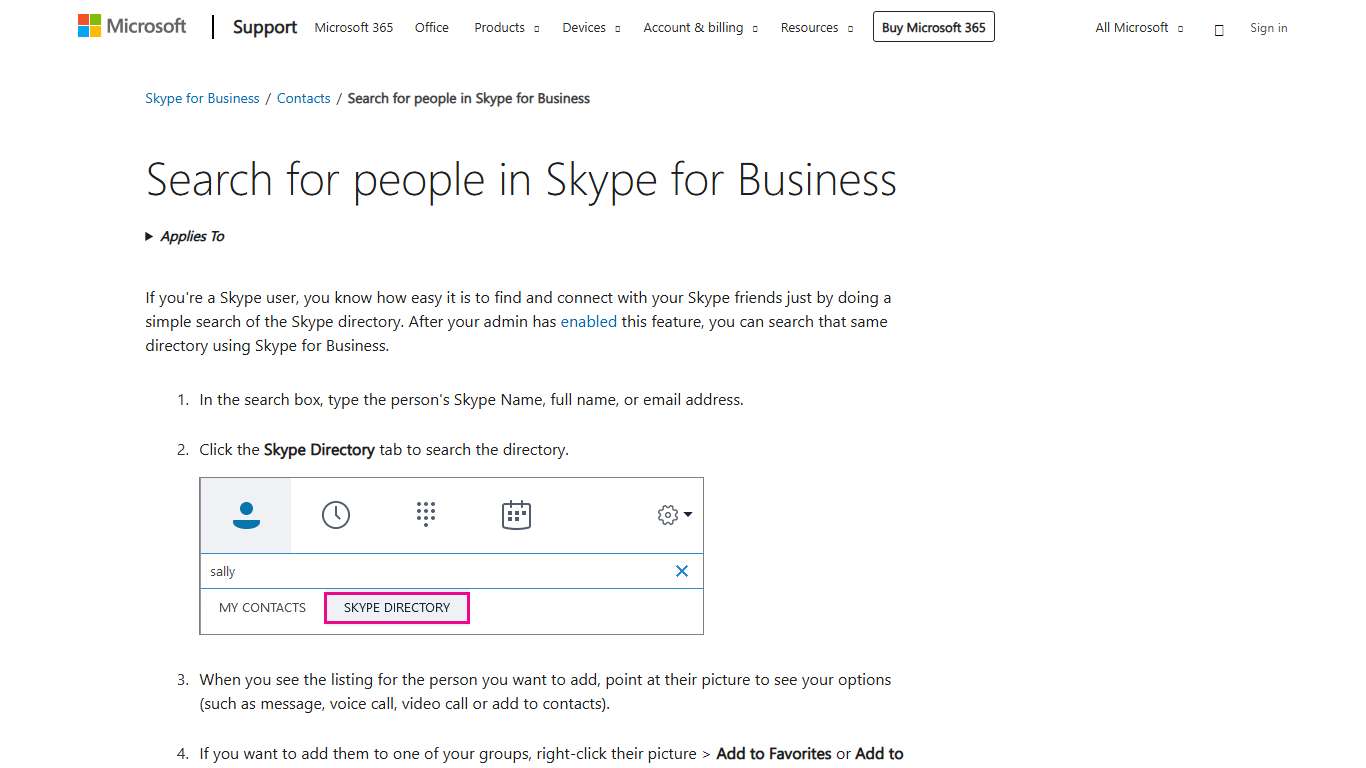The width and height of the screenshot is (1366, 768).
Task: Open search using the icon beside Sign in
Action: click(x=1219, y=28)
